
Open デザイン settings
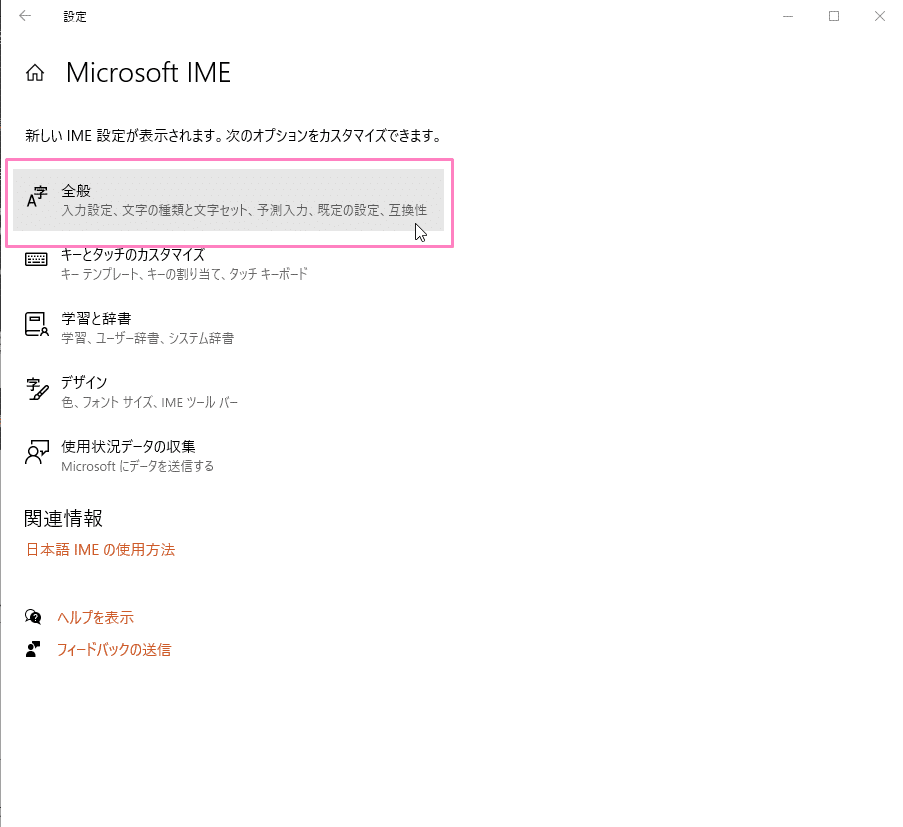[x=228, y=392]
